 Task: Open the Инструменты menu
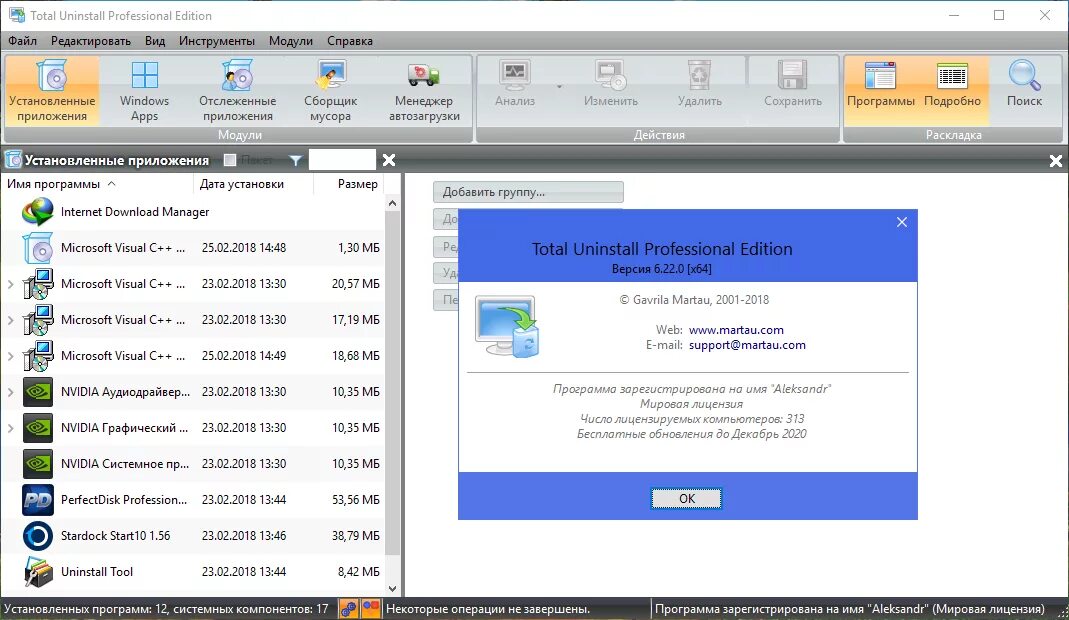tap(217, 41)
